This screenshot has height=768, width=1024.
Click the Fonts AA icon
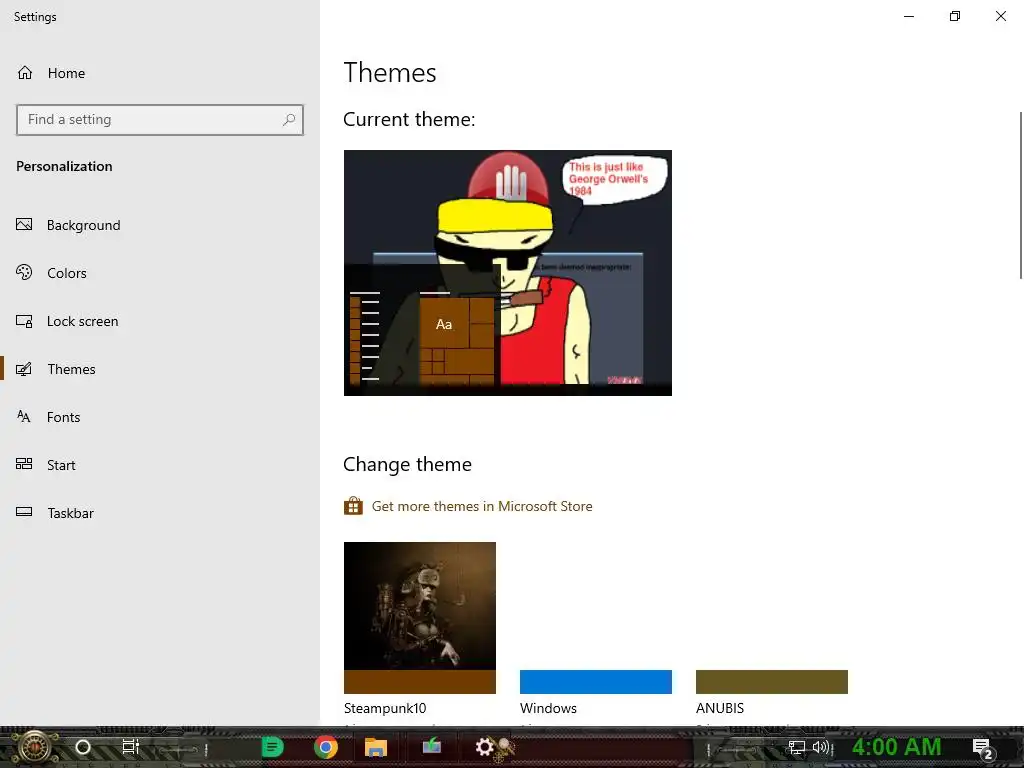click(24, 417)
